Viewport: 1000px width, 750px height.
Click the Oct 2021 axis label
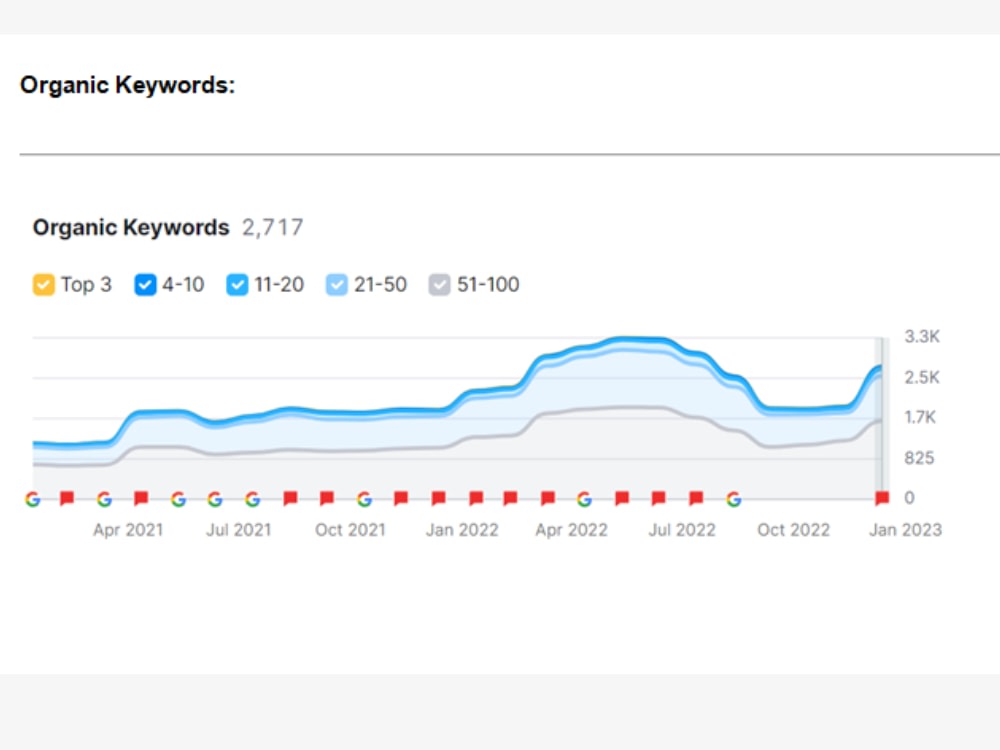(350, 530)
